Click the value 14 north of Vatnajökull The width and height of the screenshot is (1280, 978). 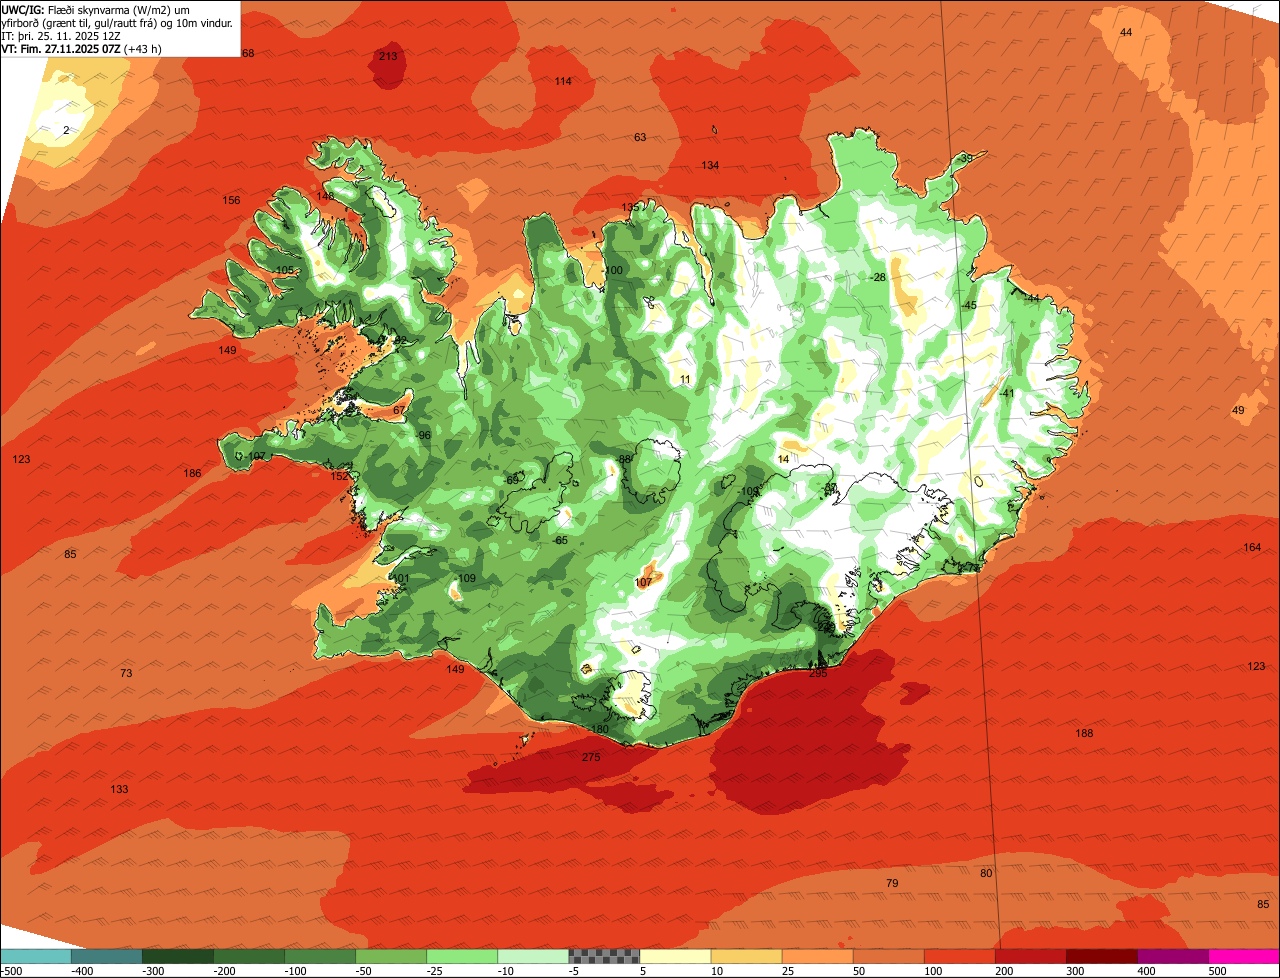pyautogui.click(x=783, y=459)
